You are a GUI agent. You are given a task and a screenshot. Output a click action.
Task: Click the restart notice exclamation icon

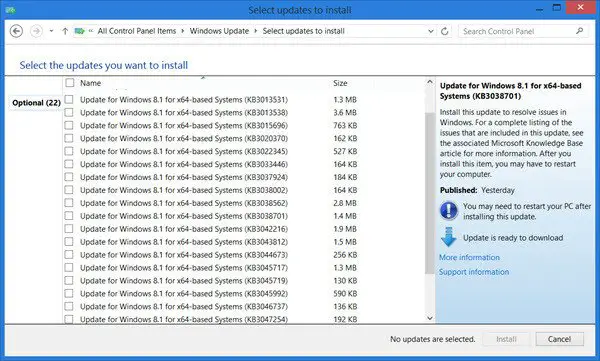pos(448,211)
